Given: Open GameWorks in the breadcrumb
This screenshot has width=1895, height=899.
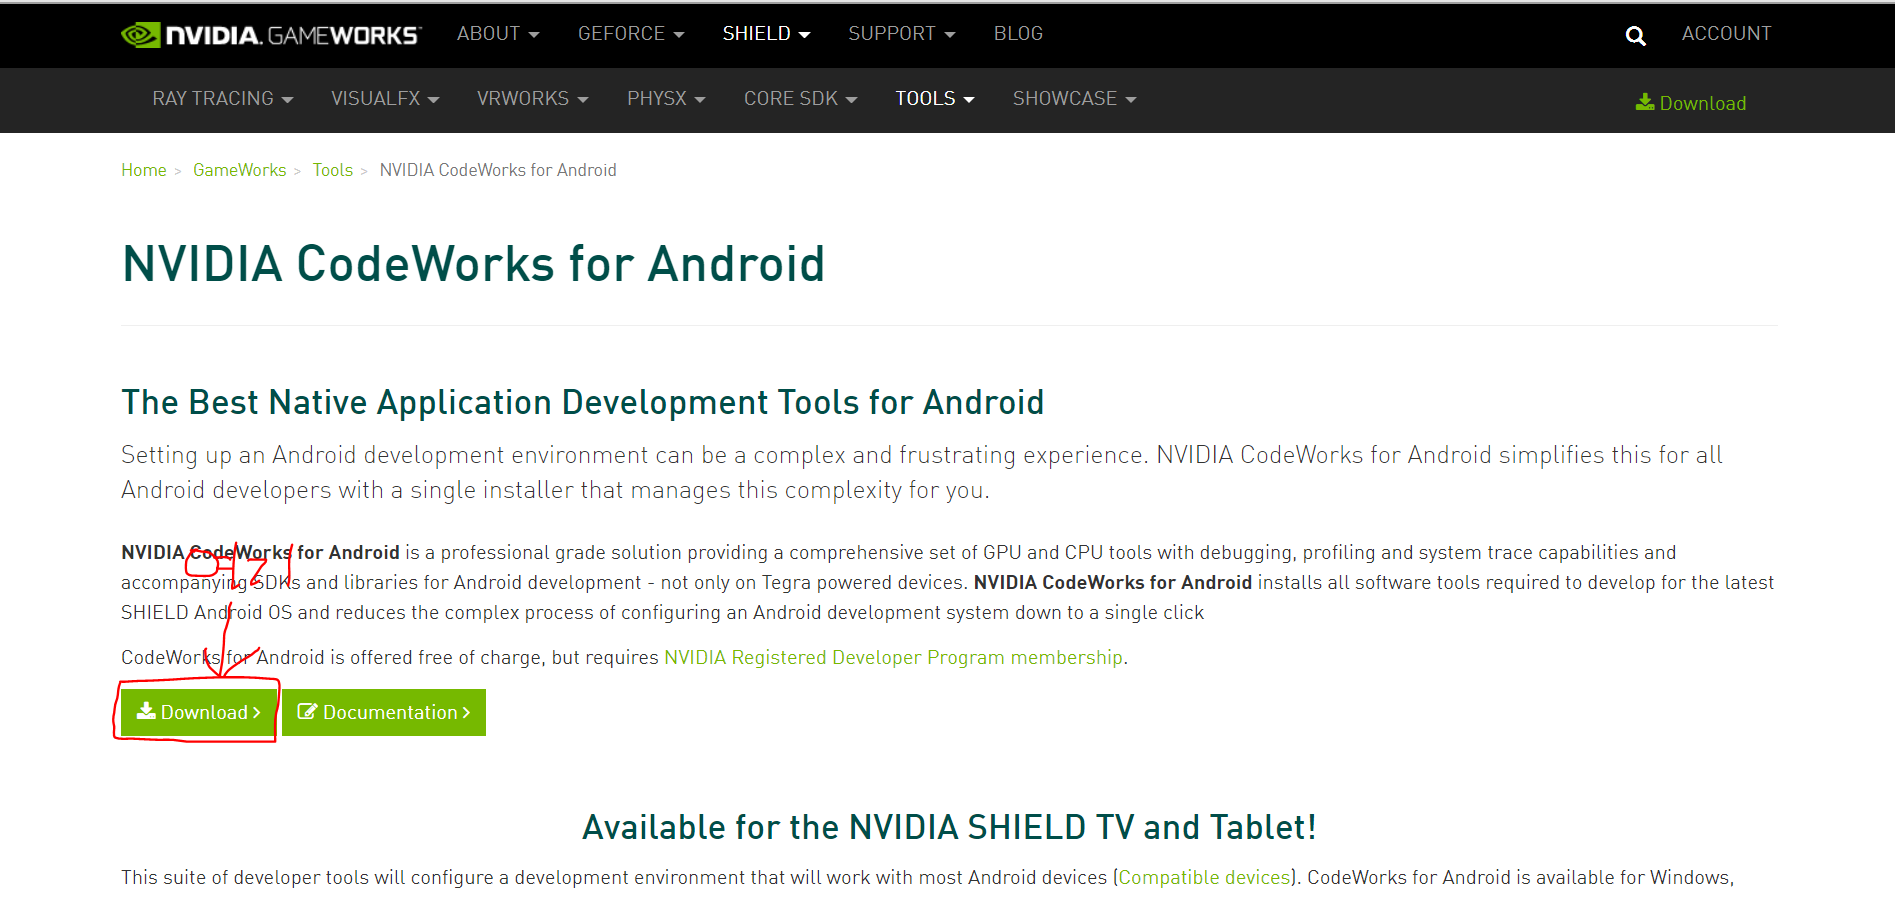Looking at the screenshot, I should click(x=240, y=170).
